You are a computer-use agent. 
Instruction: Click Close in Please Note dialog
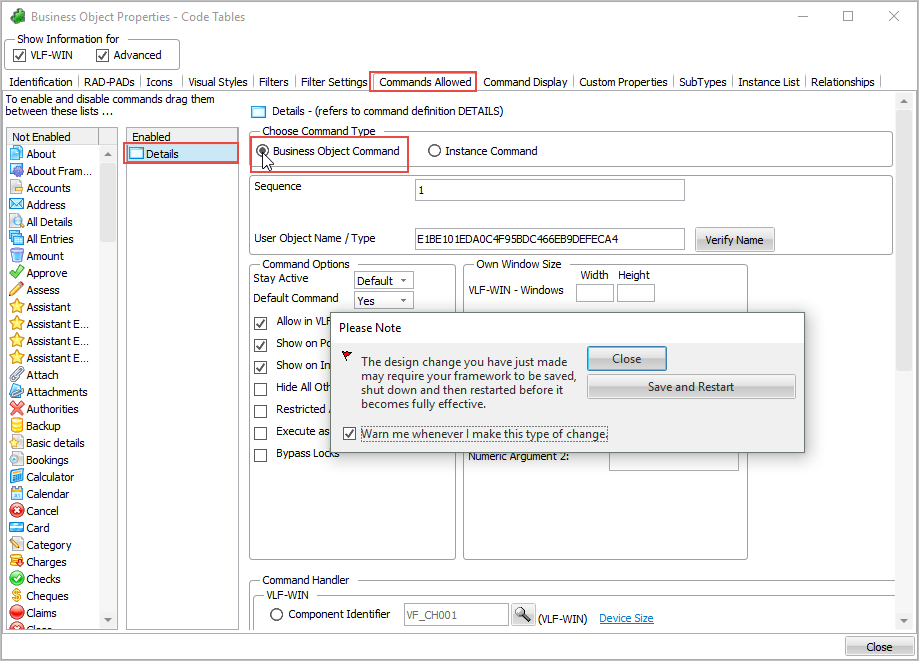(627, 359)
